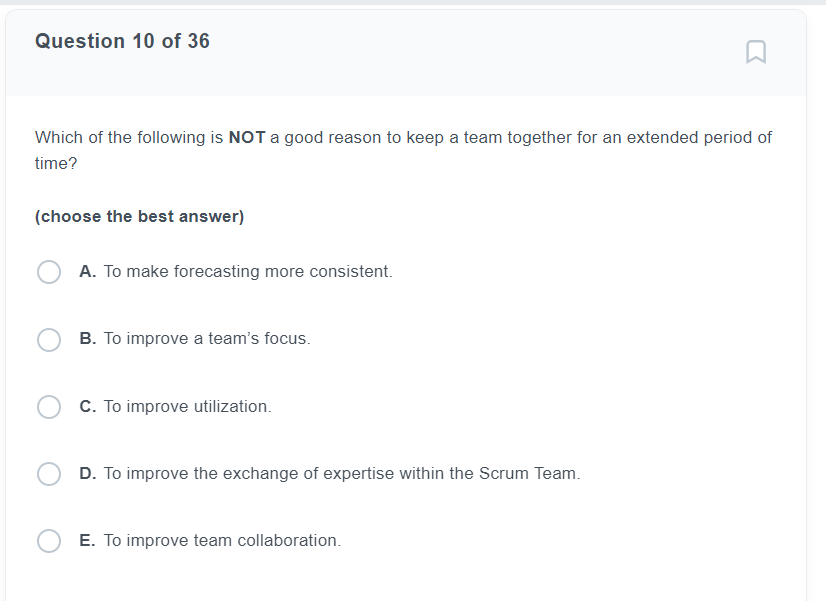The image size is (826, 601).
Task: Choose the radio circle beside option B
Action: coord(49,340)
